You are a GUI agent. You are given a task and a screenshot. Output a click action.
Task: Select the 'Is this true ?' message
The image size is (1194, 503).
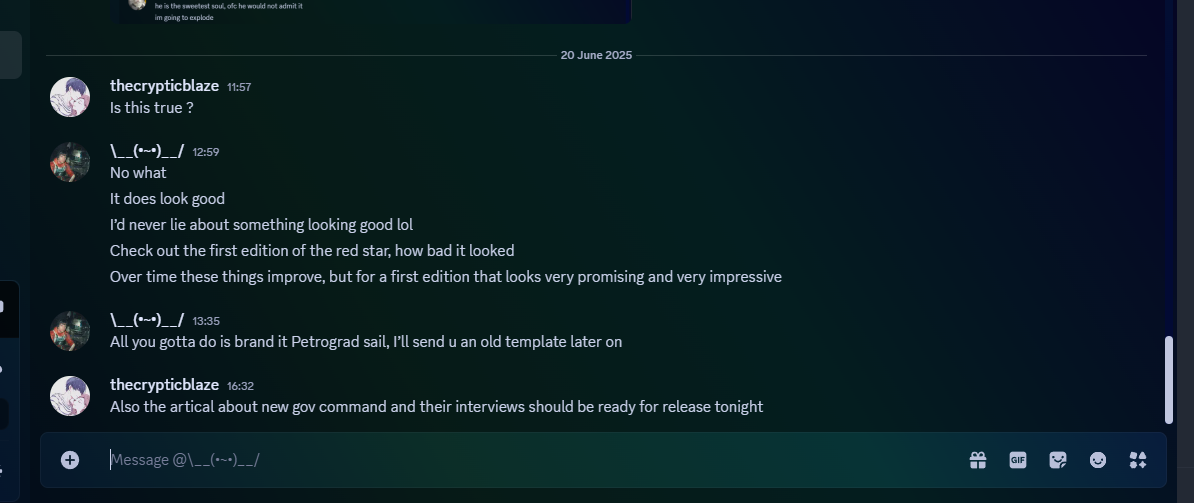[x=152, y=107]
